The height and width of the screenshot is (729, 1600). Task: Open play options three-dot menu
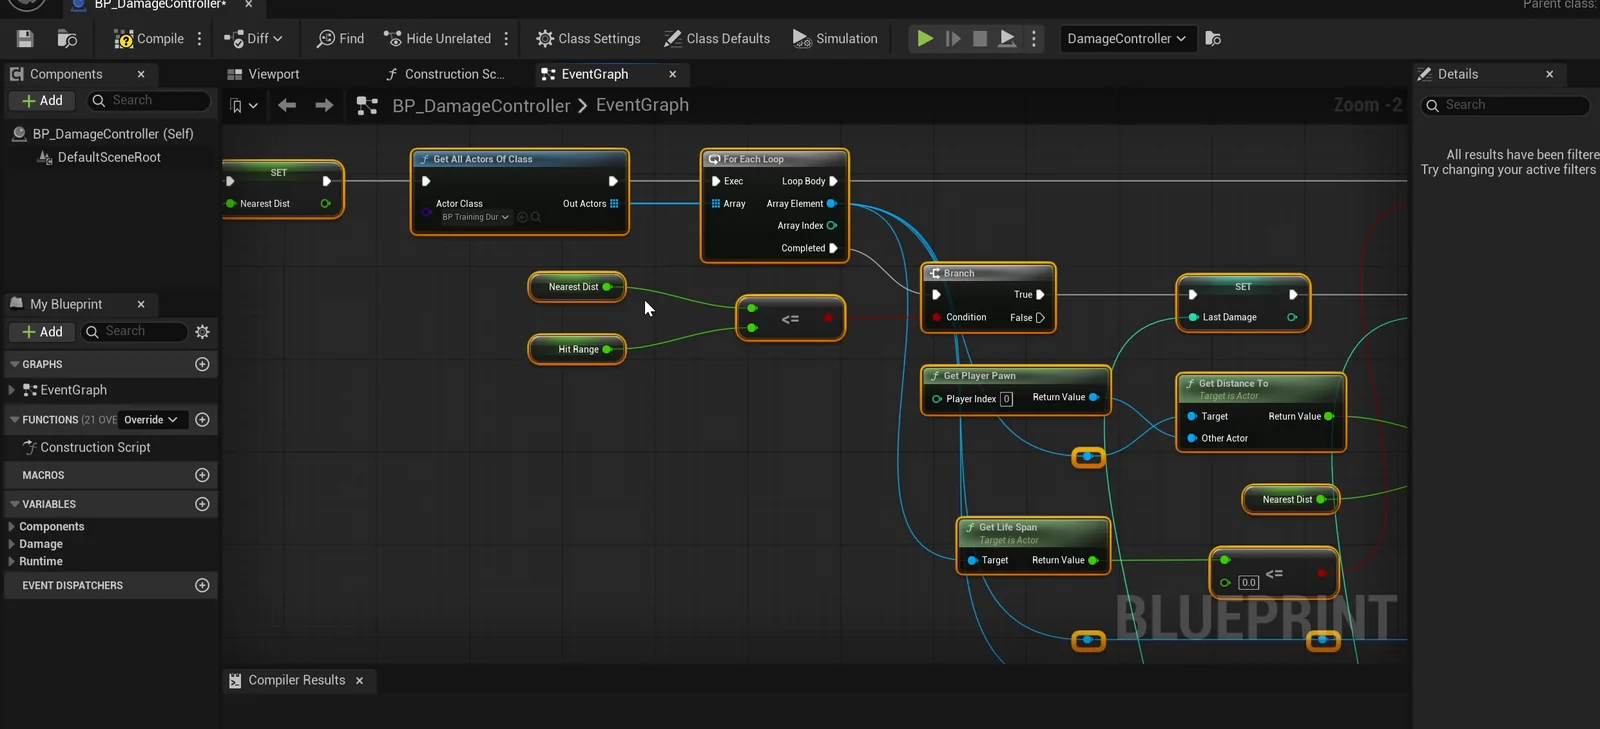[x=1034, y=39]
